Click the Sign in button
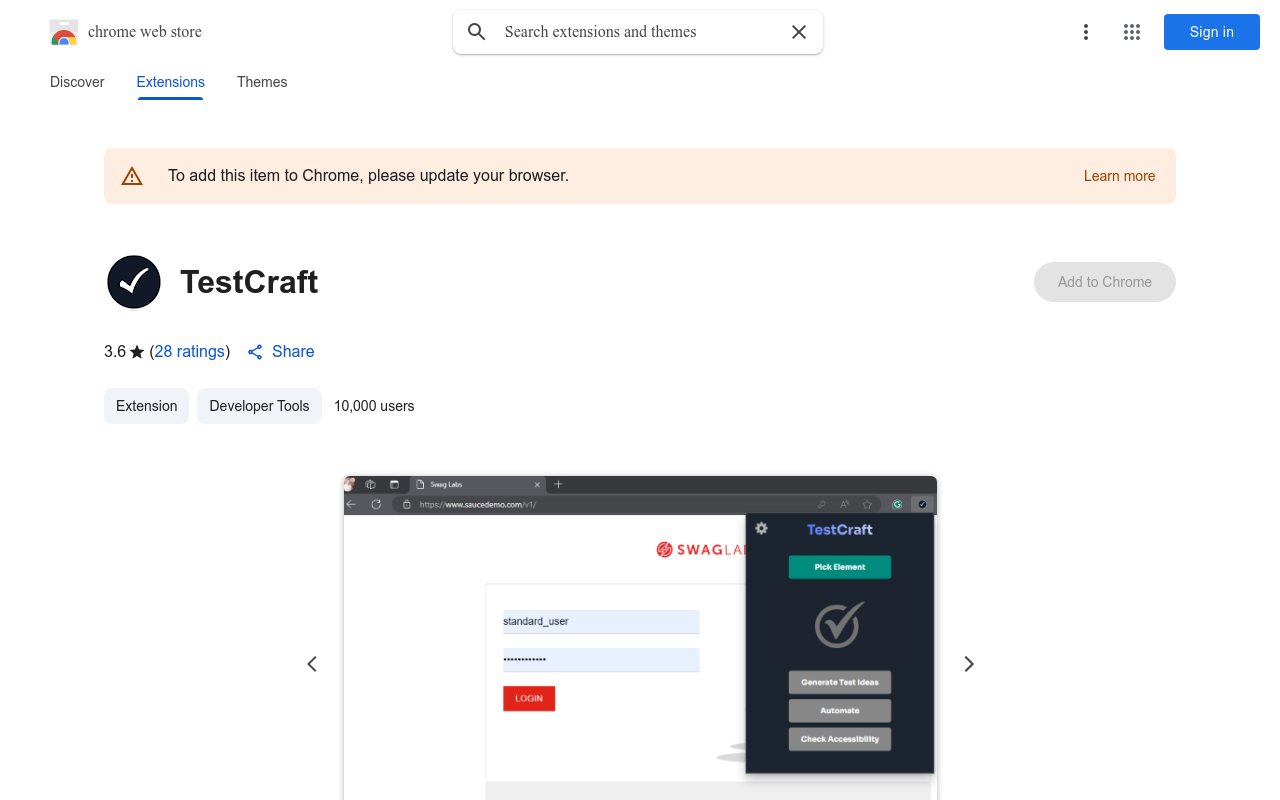This screenshot has height=800, width=1280. click(1212, 32)
